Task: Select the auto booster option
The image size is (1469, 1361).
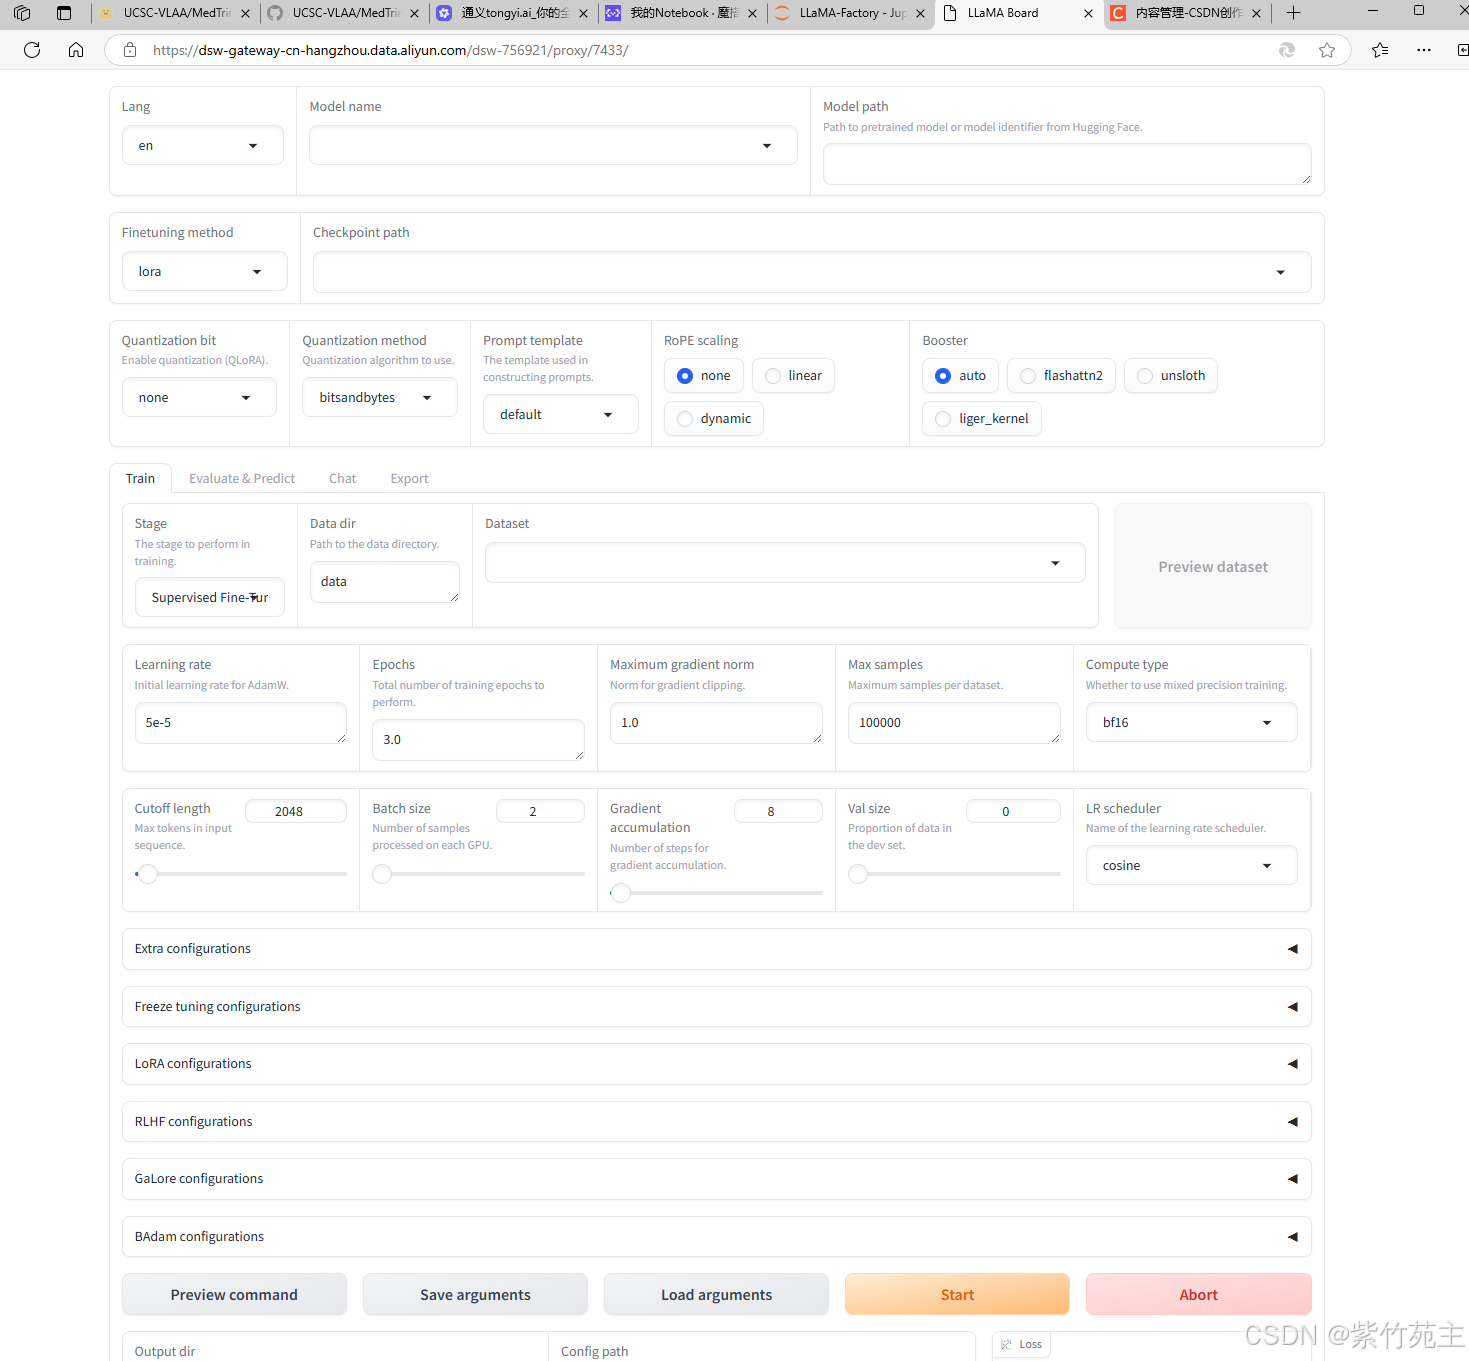Action: coord(960,376)
